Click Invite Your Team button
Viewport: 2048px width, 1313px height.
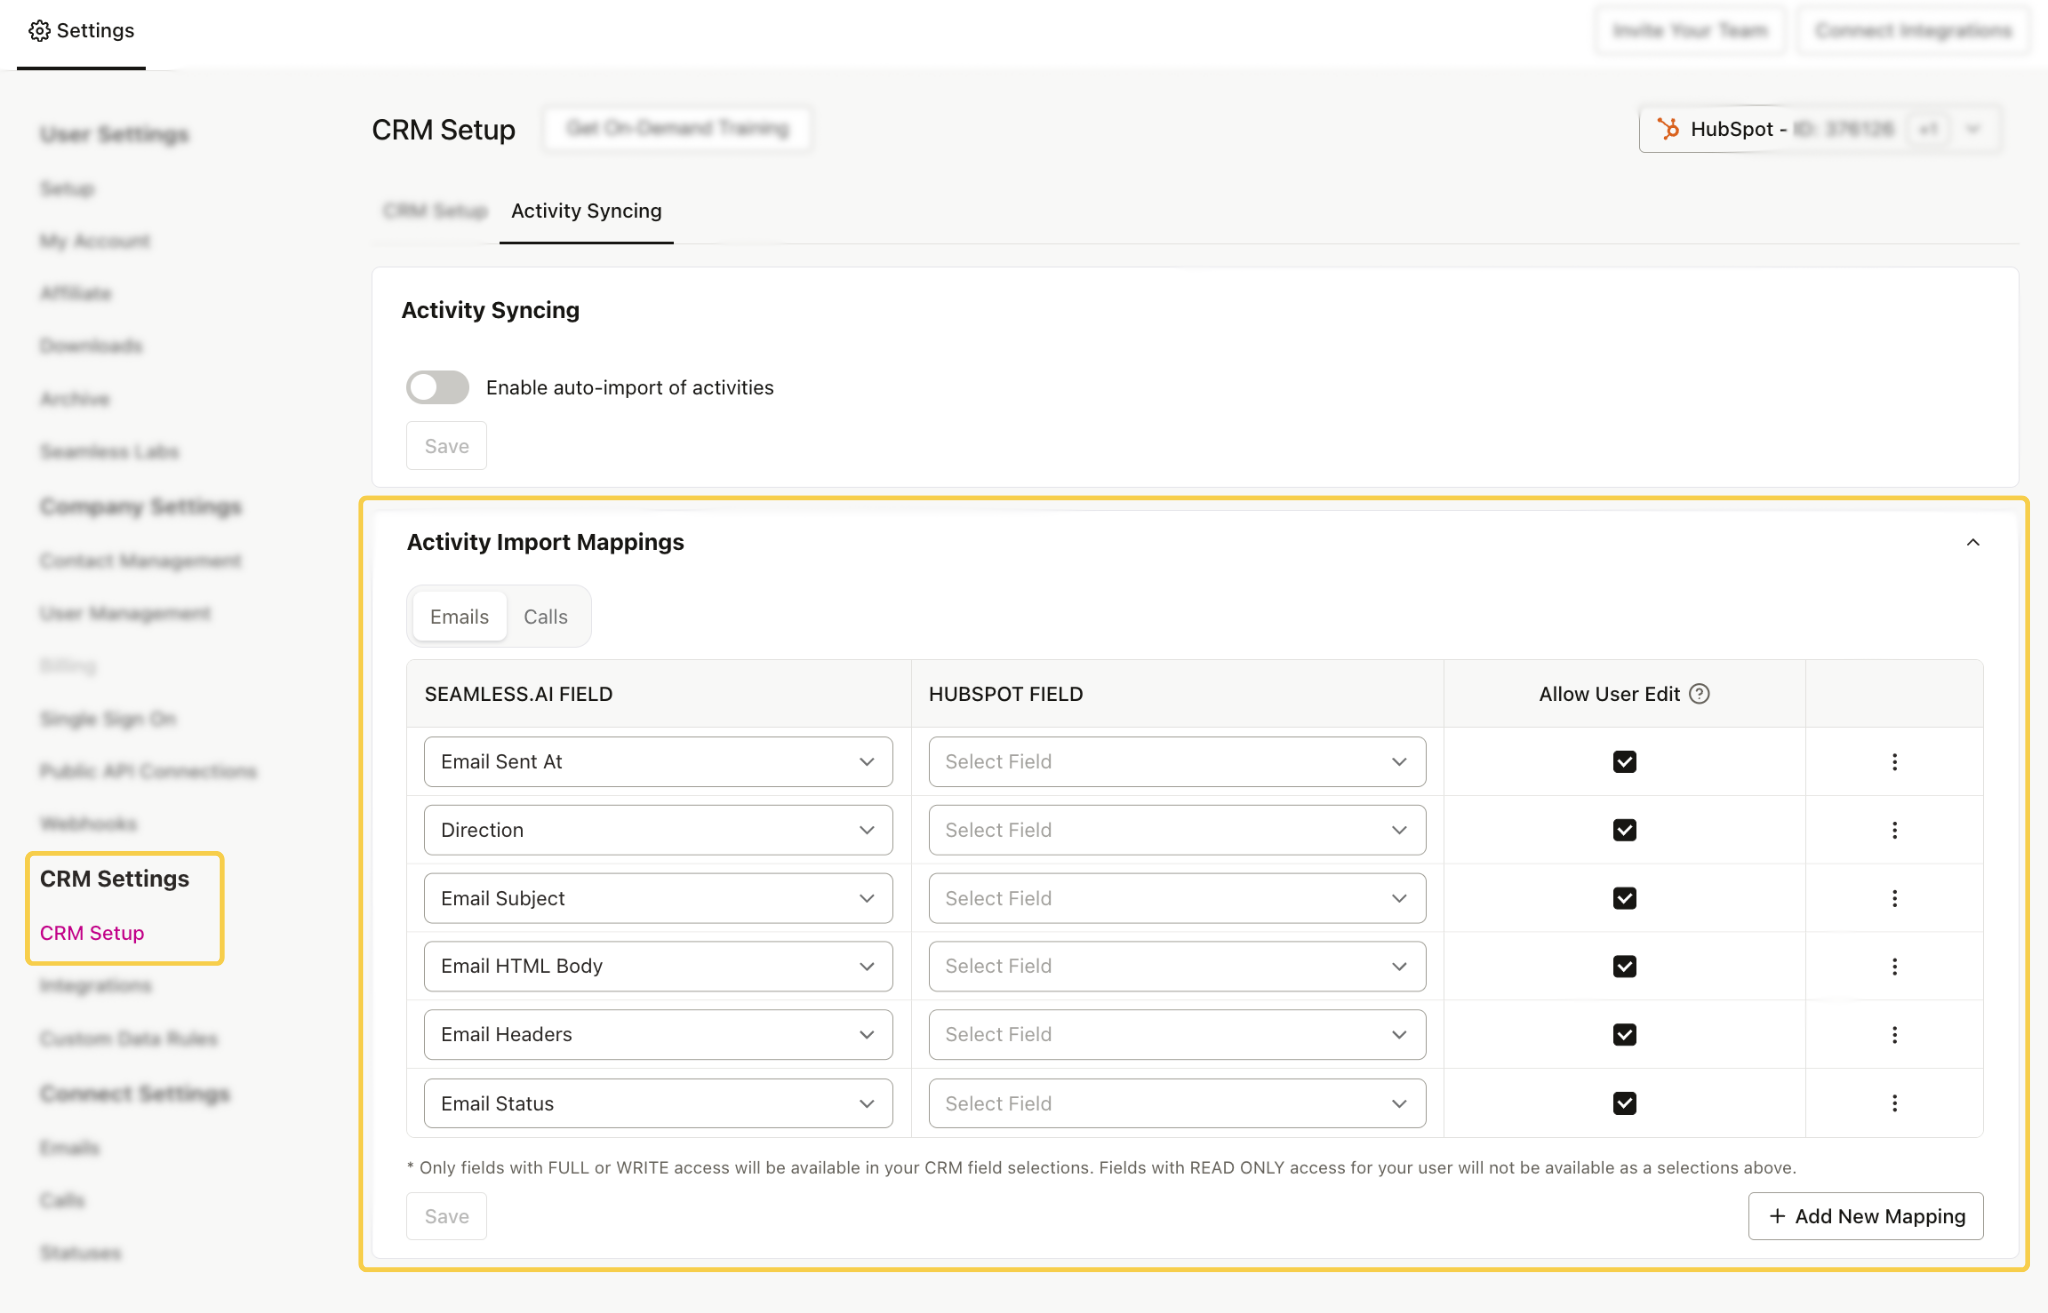tap(1690, 31)
